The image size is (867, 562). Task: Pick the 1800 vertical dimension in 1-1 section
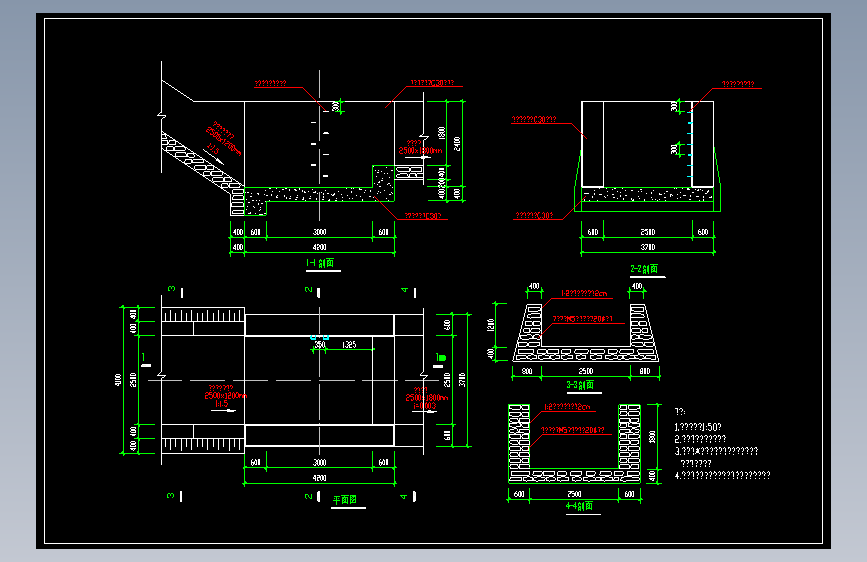[441, 133]
